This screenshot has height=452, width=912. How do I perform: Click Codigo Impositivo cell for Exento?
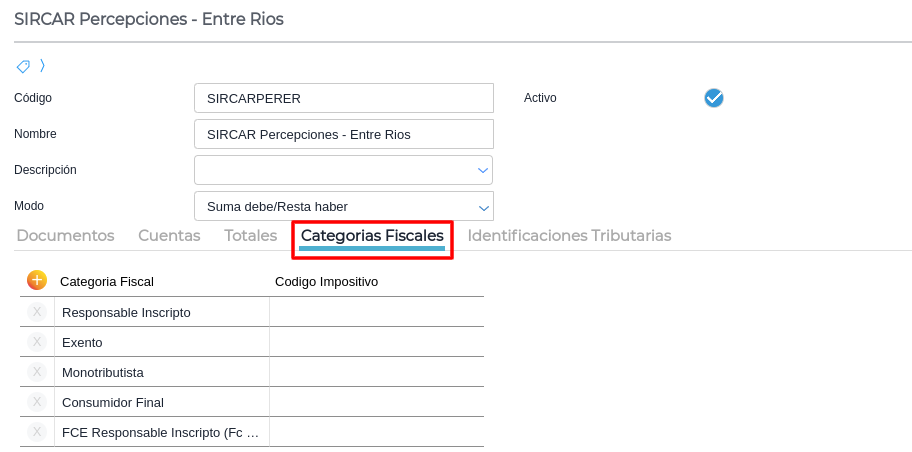[376, 342]
